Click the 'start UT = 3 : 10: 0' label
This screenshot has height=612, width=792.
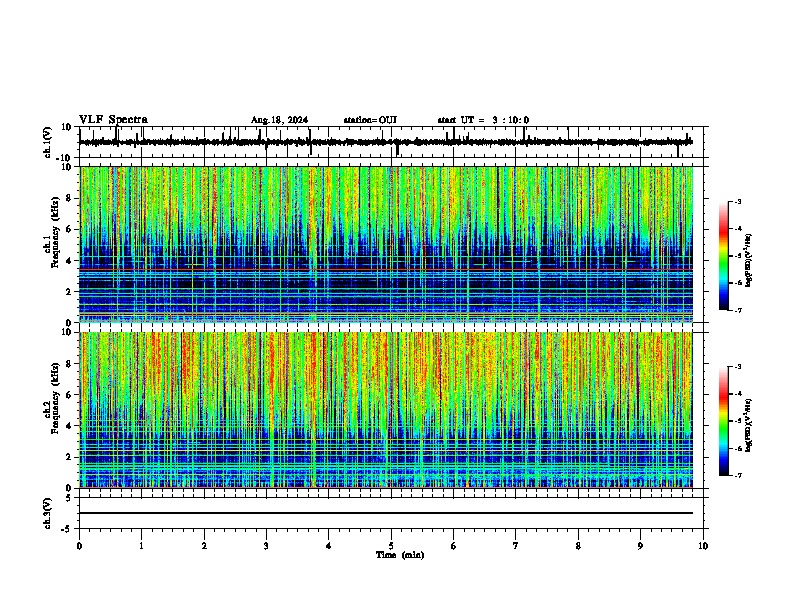tap(483, 120)
